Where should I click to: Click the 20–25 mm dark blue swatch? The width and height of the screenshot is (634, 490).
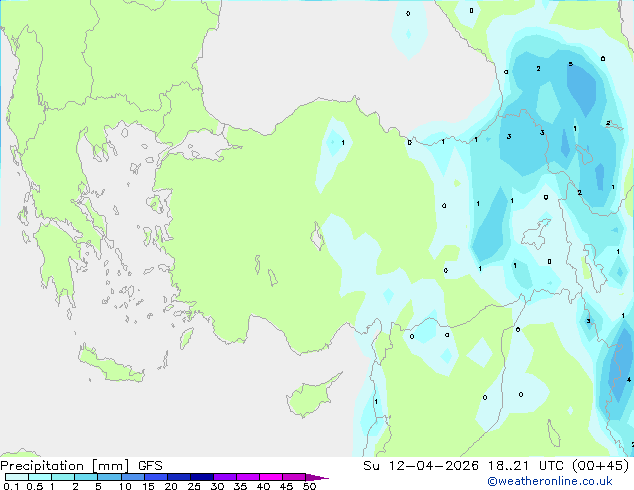coord(179,477)
